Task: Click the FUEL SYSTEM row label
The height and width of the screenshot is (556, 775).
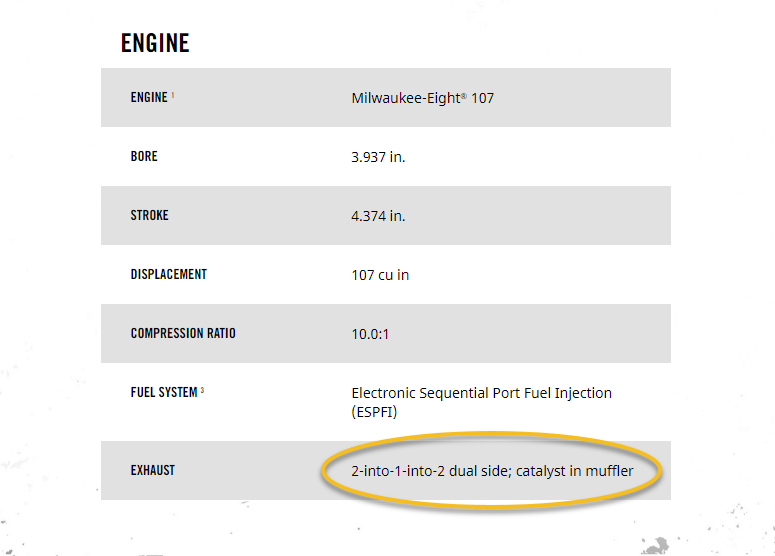Action: coord(164,393)
